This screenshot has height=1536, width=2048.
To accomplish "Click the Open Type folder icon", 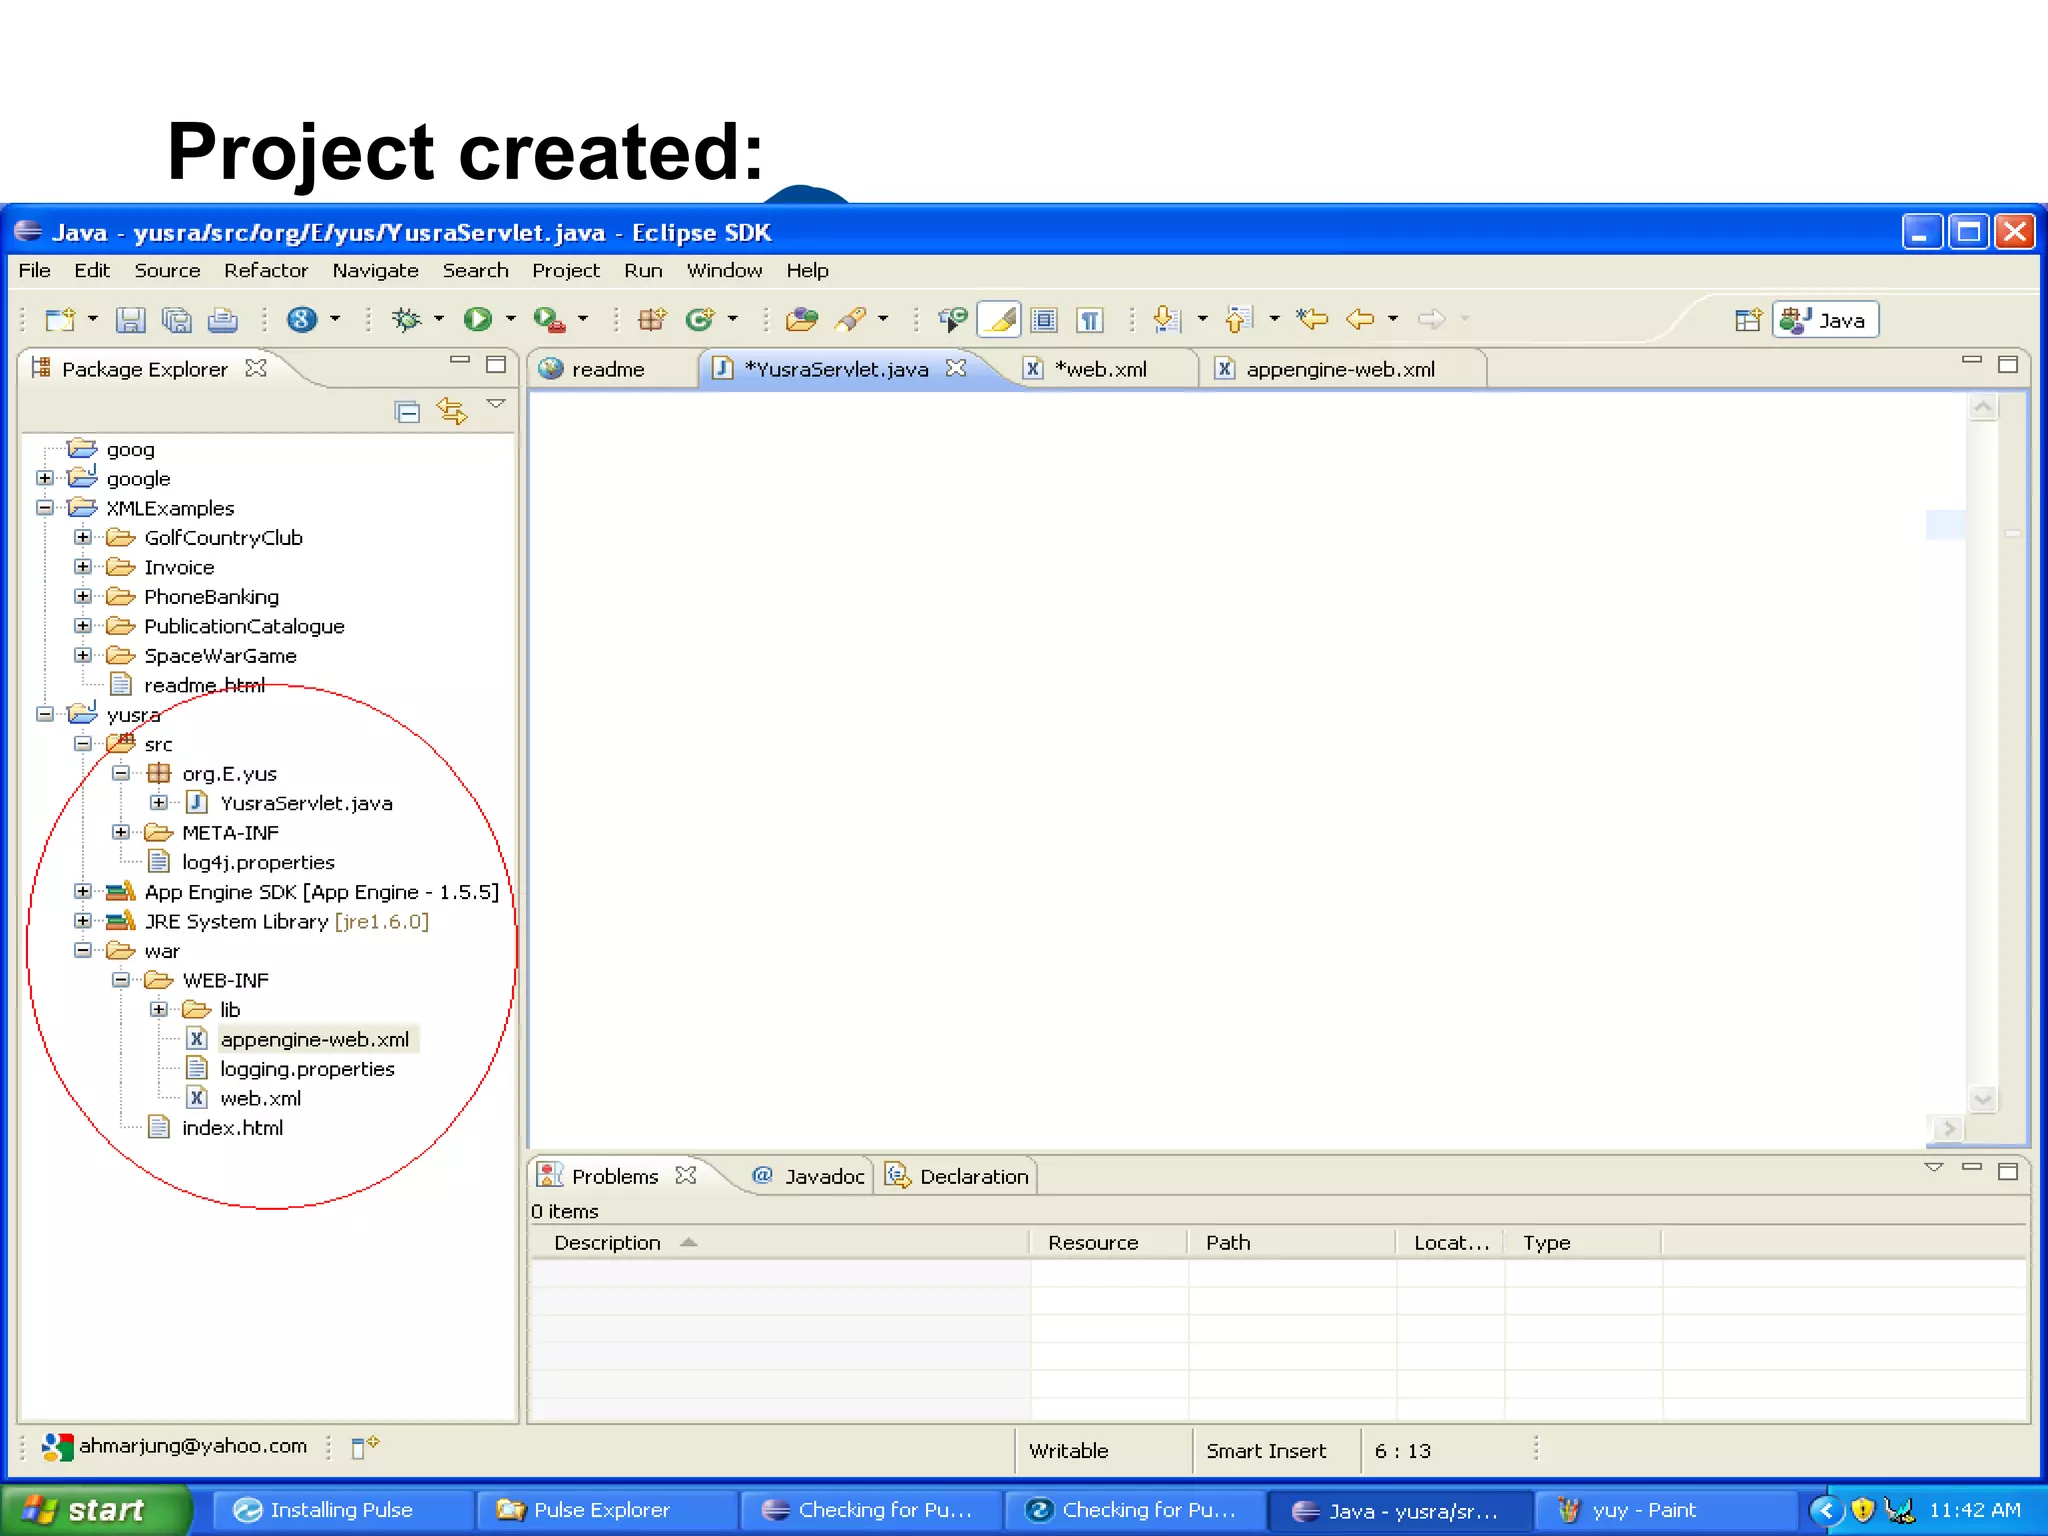I will point(802,319).
